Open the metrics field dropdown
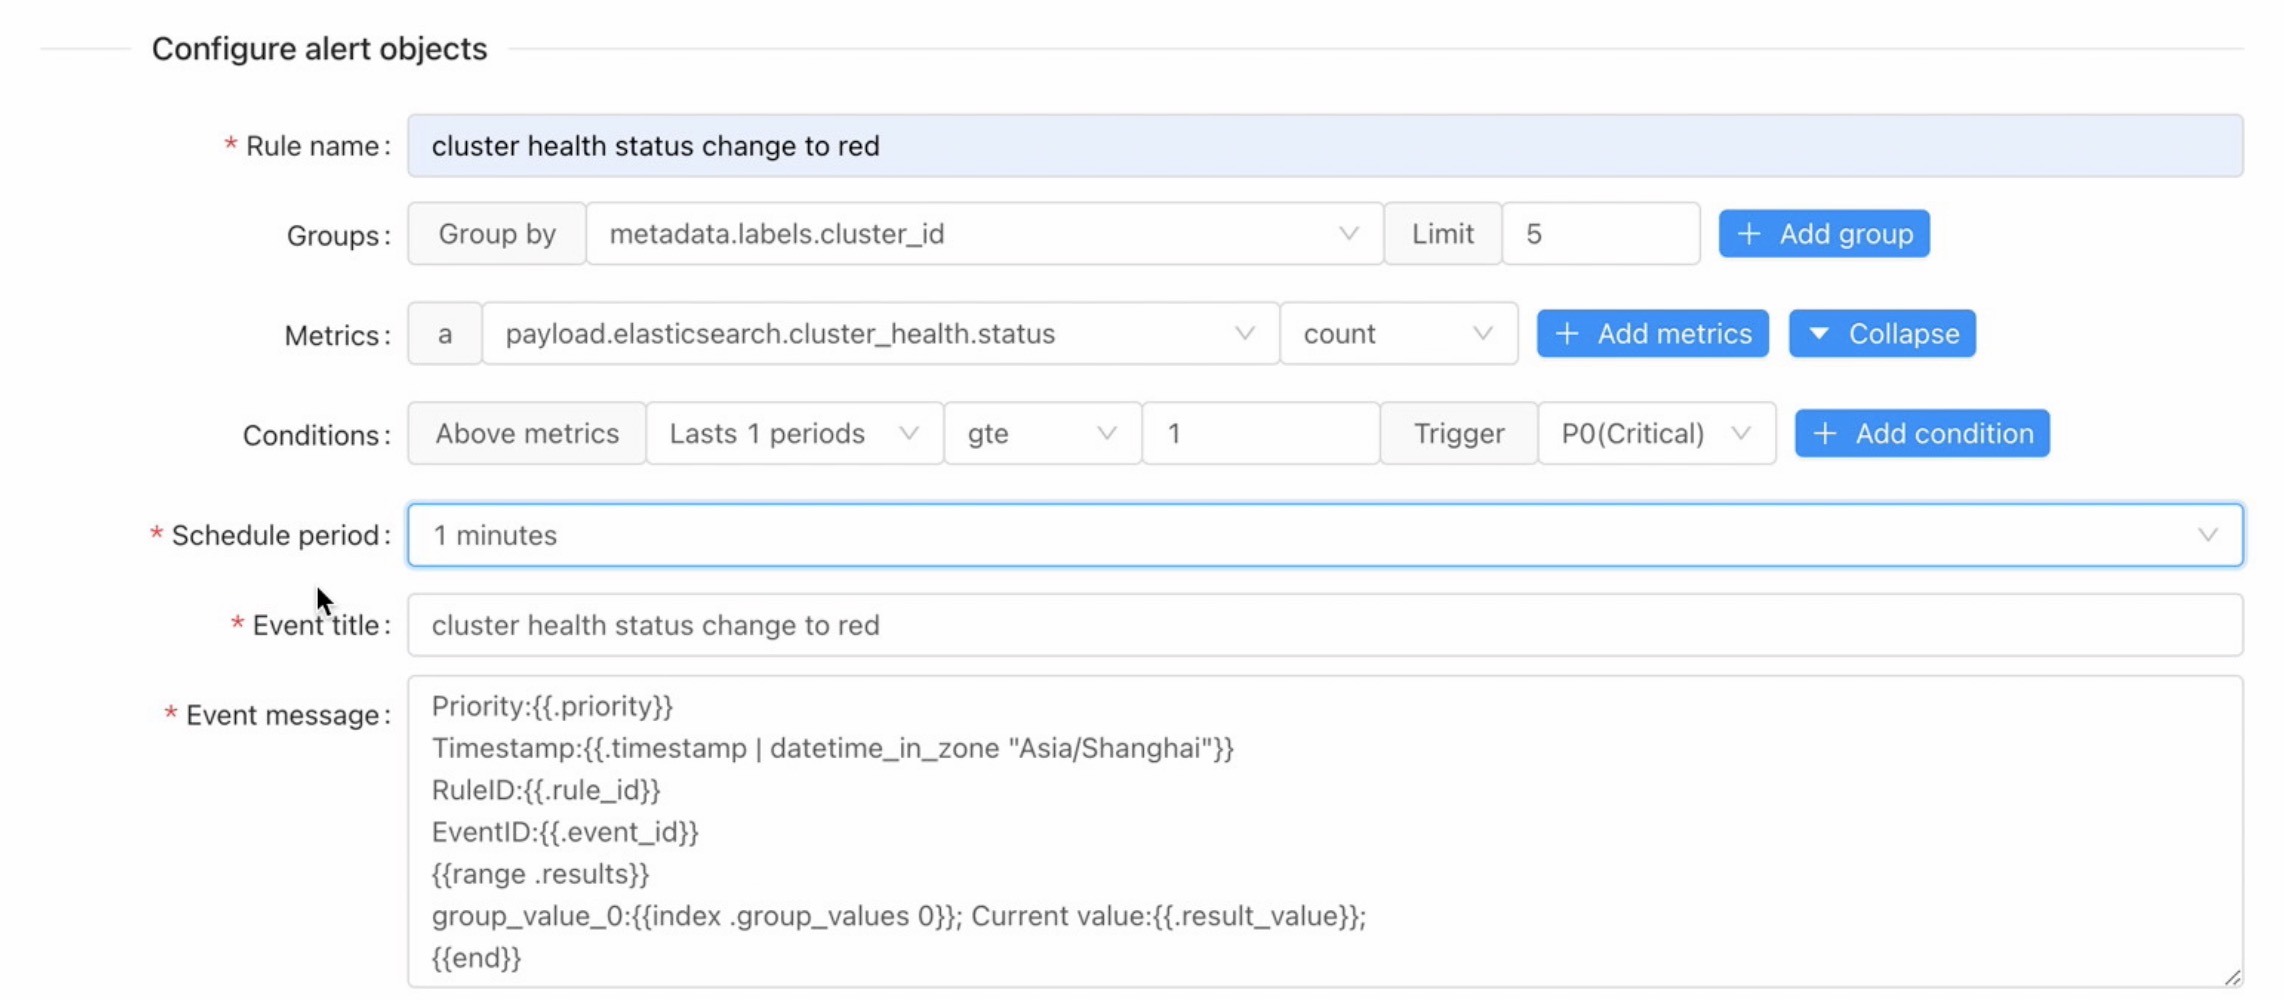Viewport: 2284px width, 1000px height. click(880, 334)
